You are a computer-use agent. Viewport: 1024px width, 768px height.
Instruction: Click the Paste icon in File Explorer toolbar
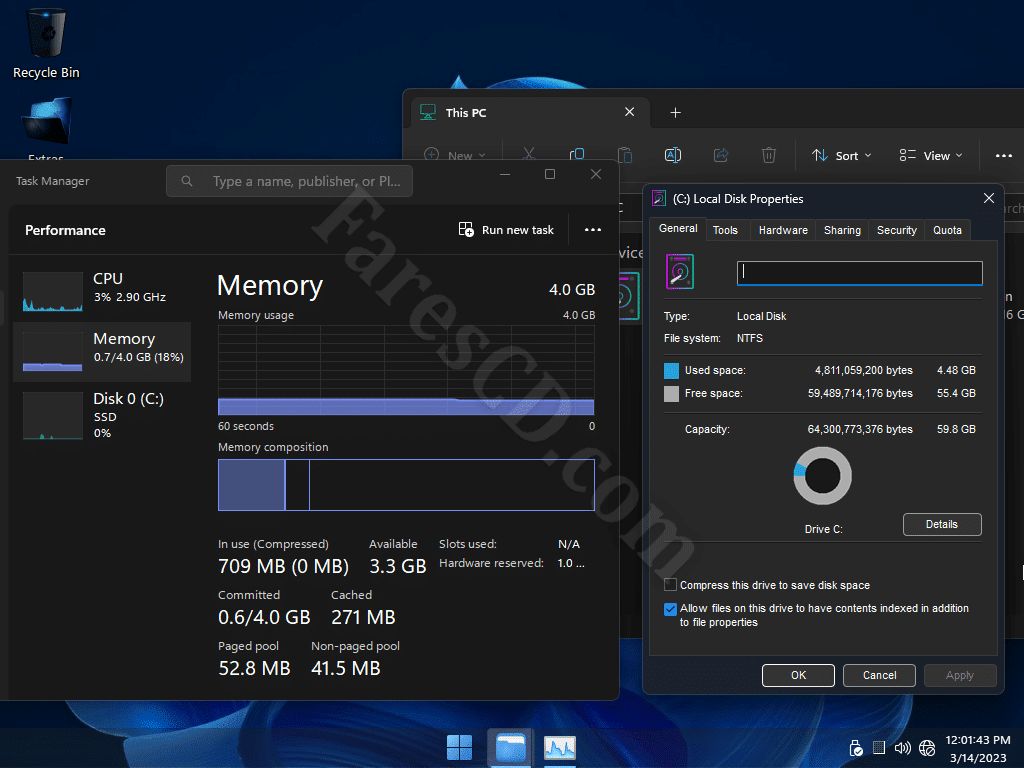pyautogui.click(x=625, y=155)
